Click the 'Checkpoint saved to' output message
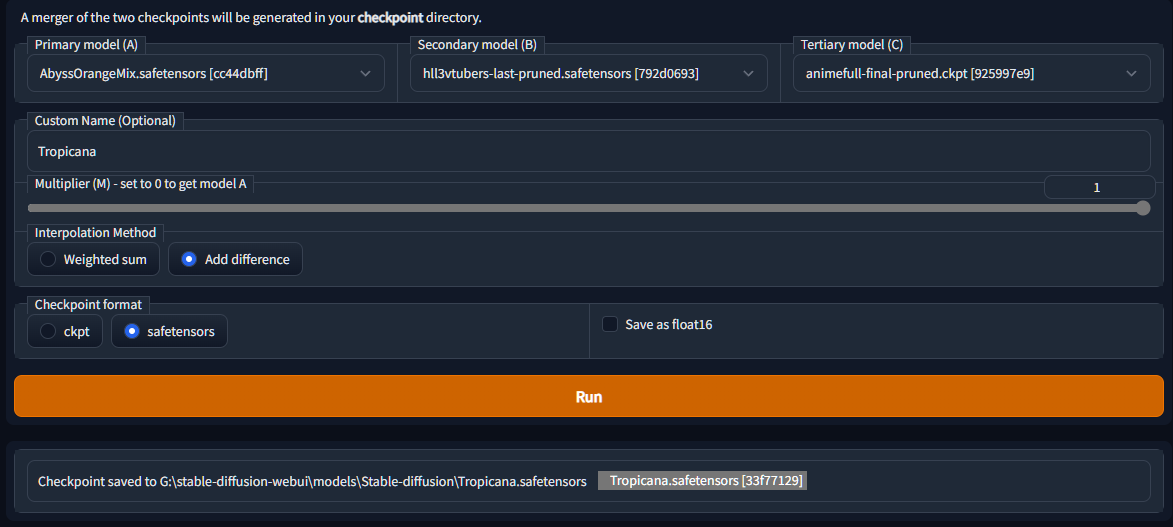The width and height of the screenshot is (1173, 527). [312, 481]
